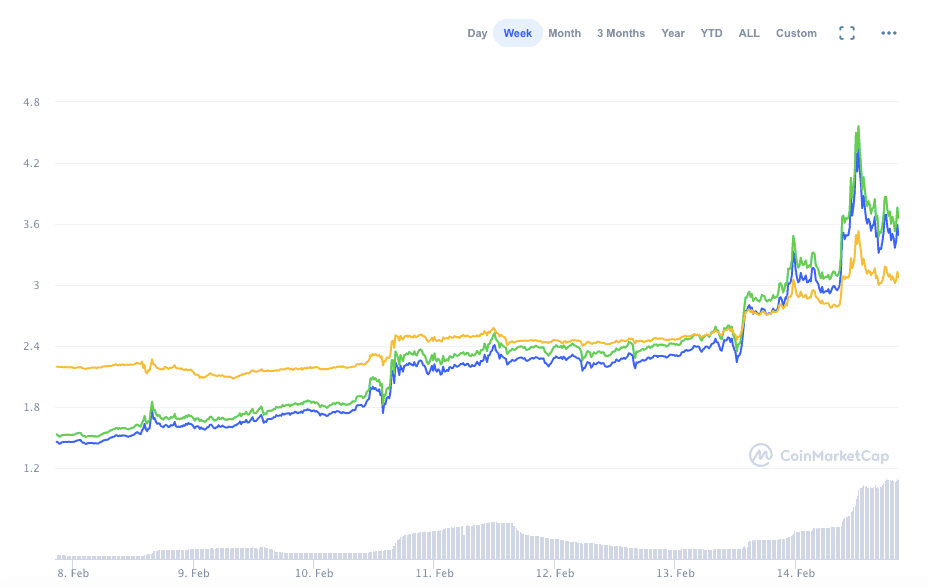Click the yellow line's start at far left
928x587 pixels.
(58, 367)
